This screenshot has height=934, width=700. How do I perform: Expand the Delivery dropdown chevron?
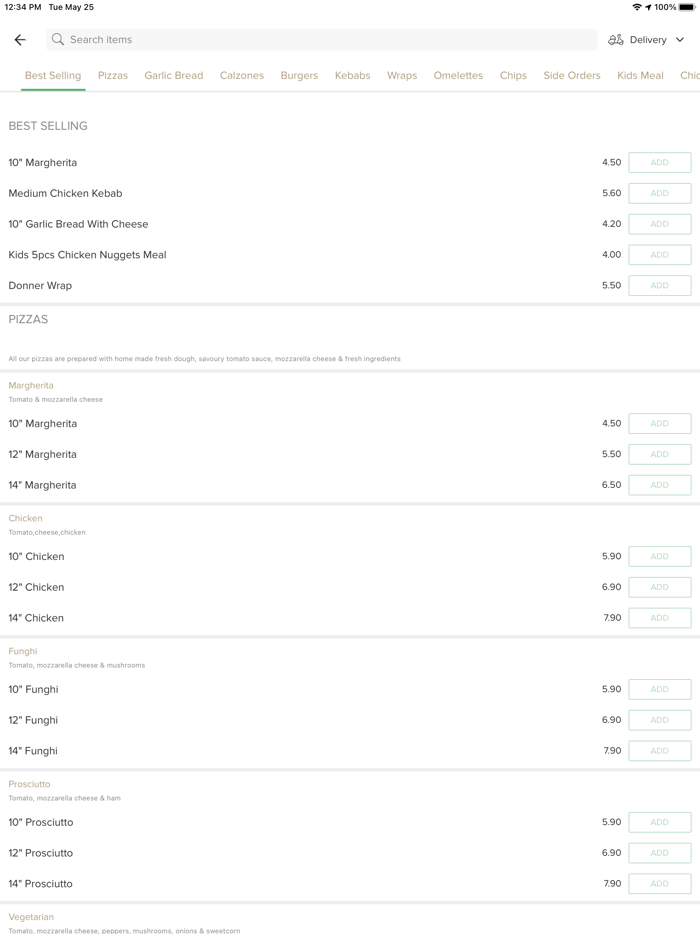click(680, 40)
